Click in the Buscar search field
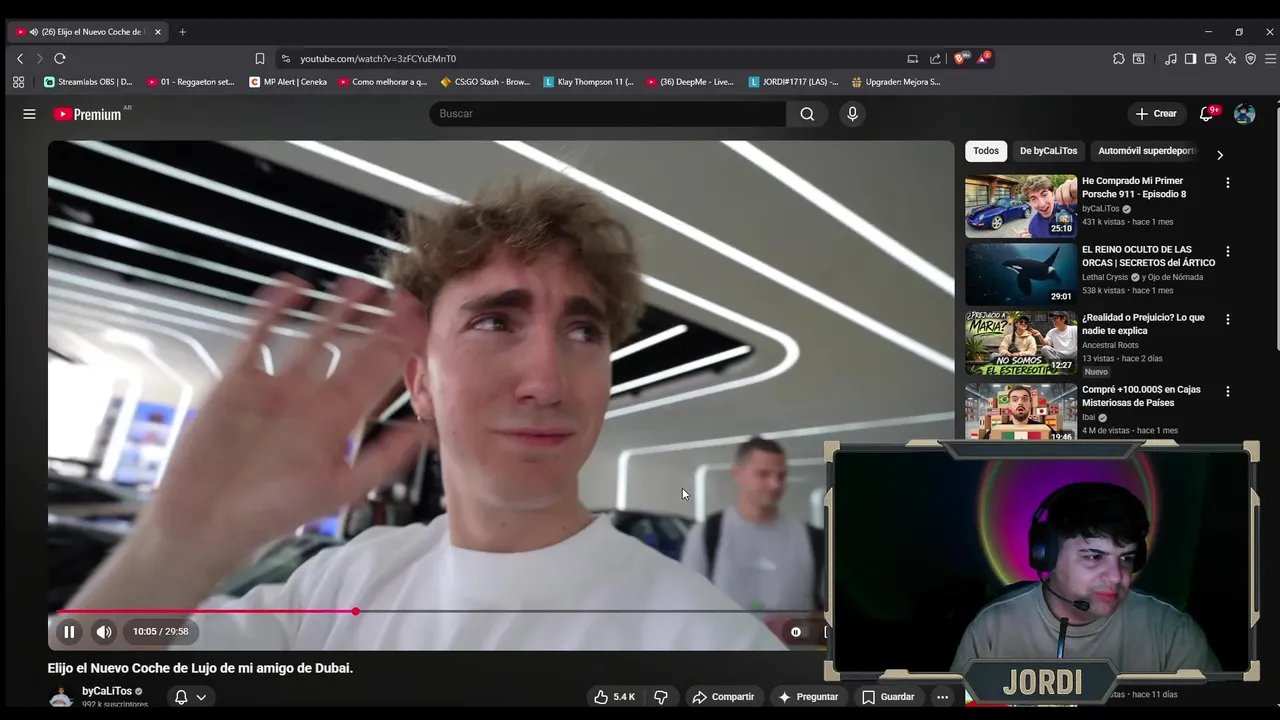Viewport: 1280px width, 720px height. (608, 114)
